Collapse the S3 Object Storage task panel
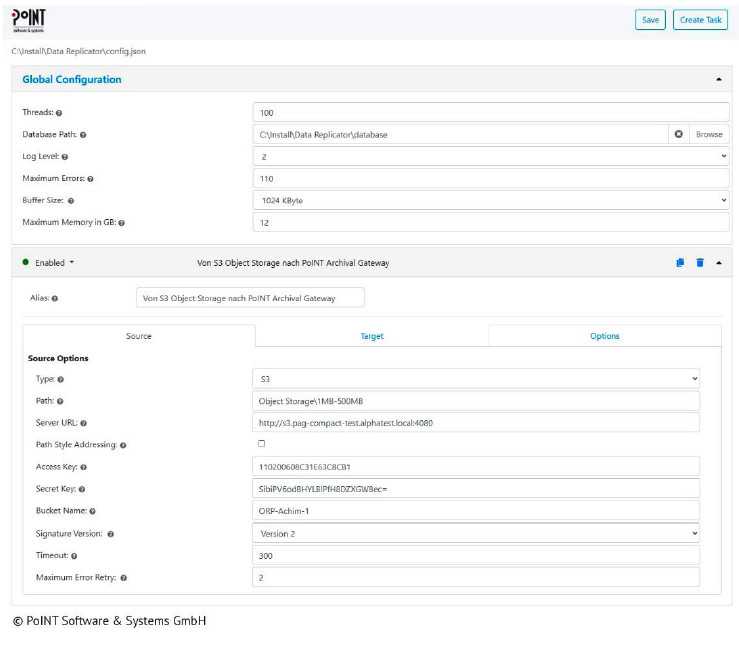 tap(719, 263)
